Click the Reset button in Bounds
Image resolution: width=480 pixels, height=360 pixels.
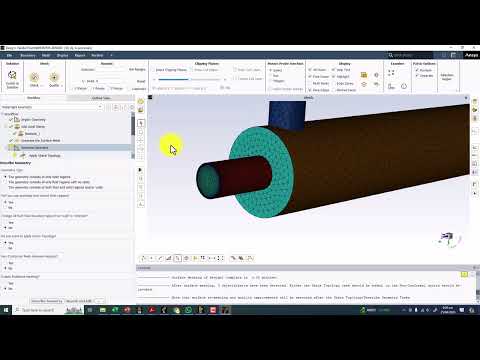[x=141, y=81]
